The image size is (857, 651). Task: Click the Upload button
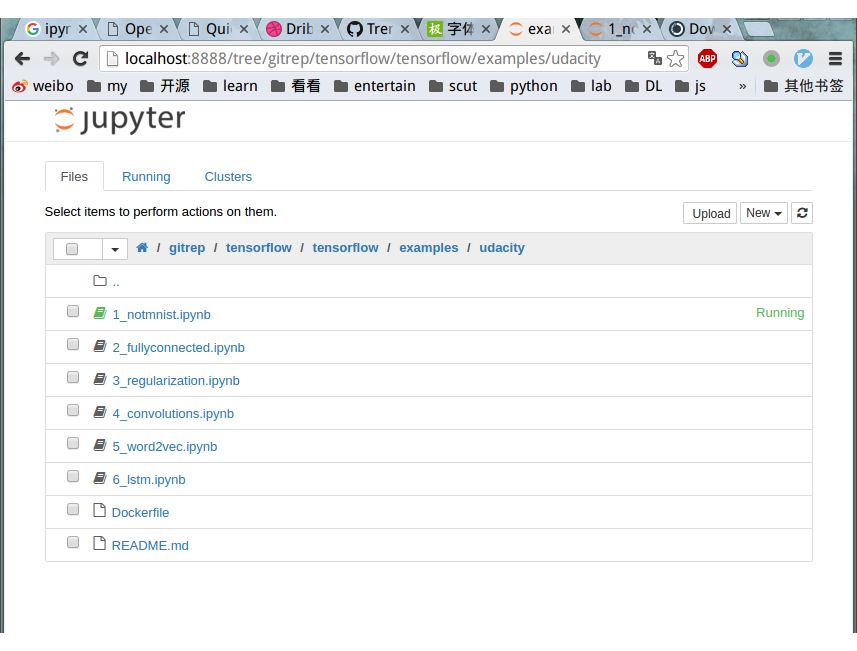tap(711, 213)
